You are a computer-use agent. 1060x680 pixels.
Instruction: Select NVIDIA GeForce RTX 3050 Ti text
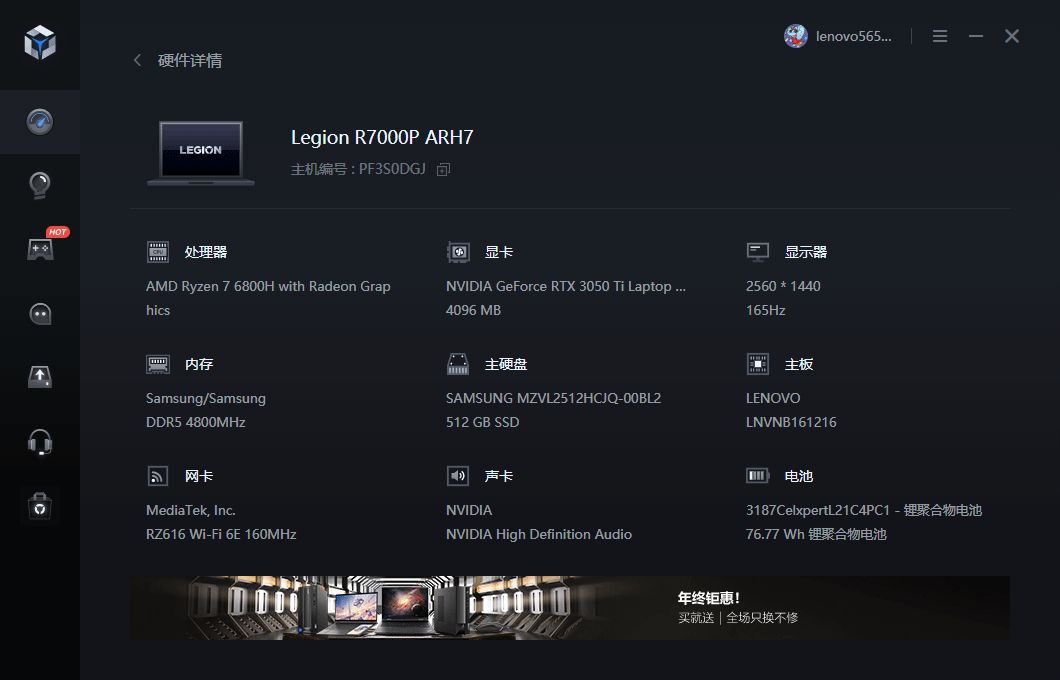566,286
